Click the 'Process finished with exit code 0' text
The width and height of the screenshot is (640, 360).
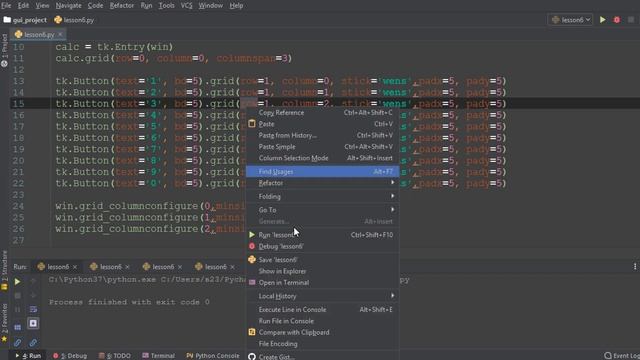pyautogui.click(x=129, y=302)
